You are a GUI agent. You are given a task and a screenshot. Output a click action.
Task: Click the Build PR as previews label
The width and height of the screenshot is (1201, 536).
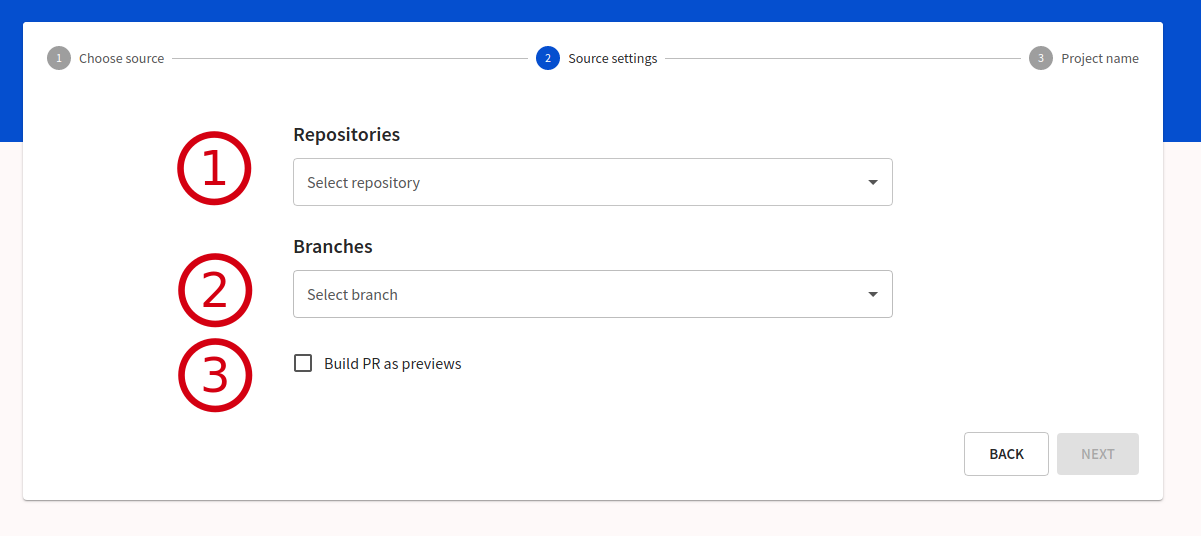click(x=393, y=363)
